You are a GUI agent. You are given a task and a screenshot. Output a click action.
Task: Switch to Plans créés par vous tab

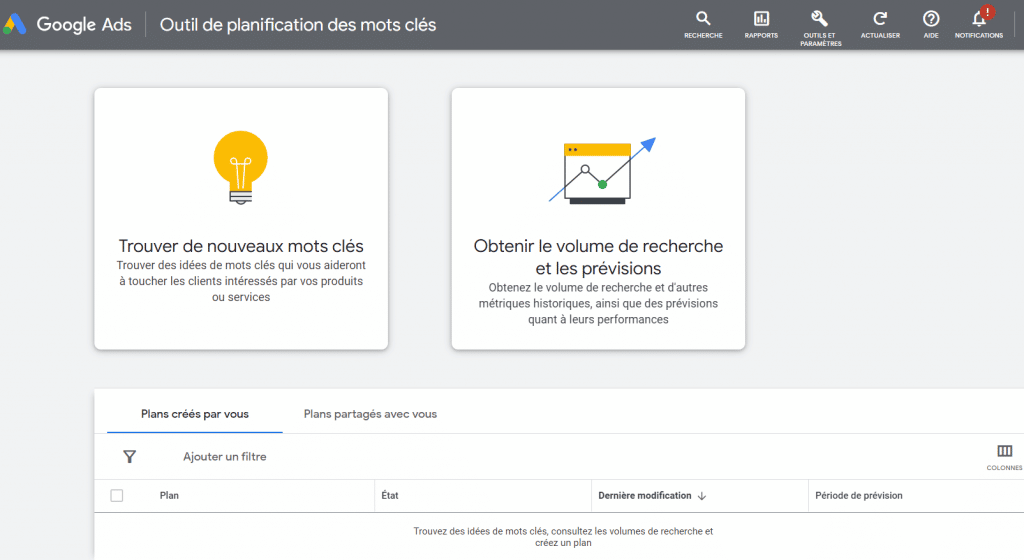[x=195, y=414]
